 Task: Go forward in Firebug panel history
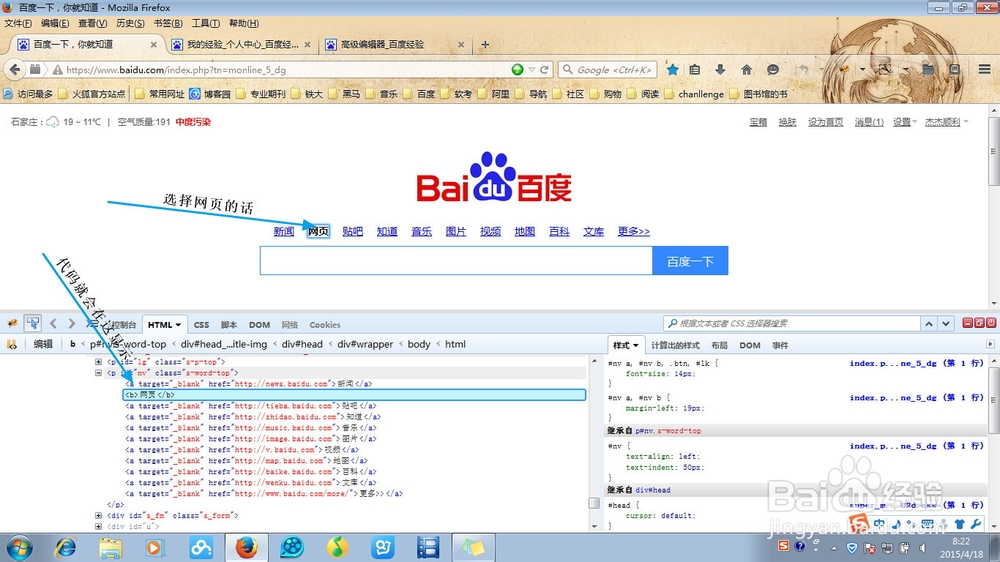coord(71,324)
